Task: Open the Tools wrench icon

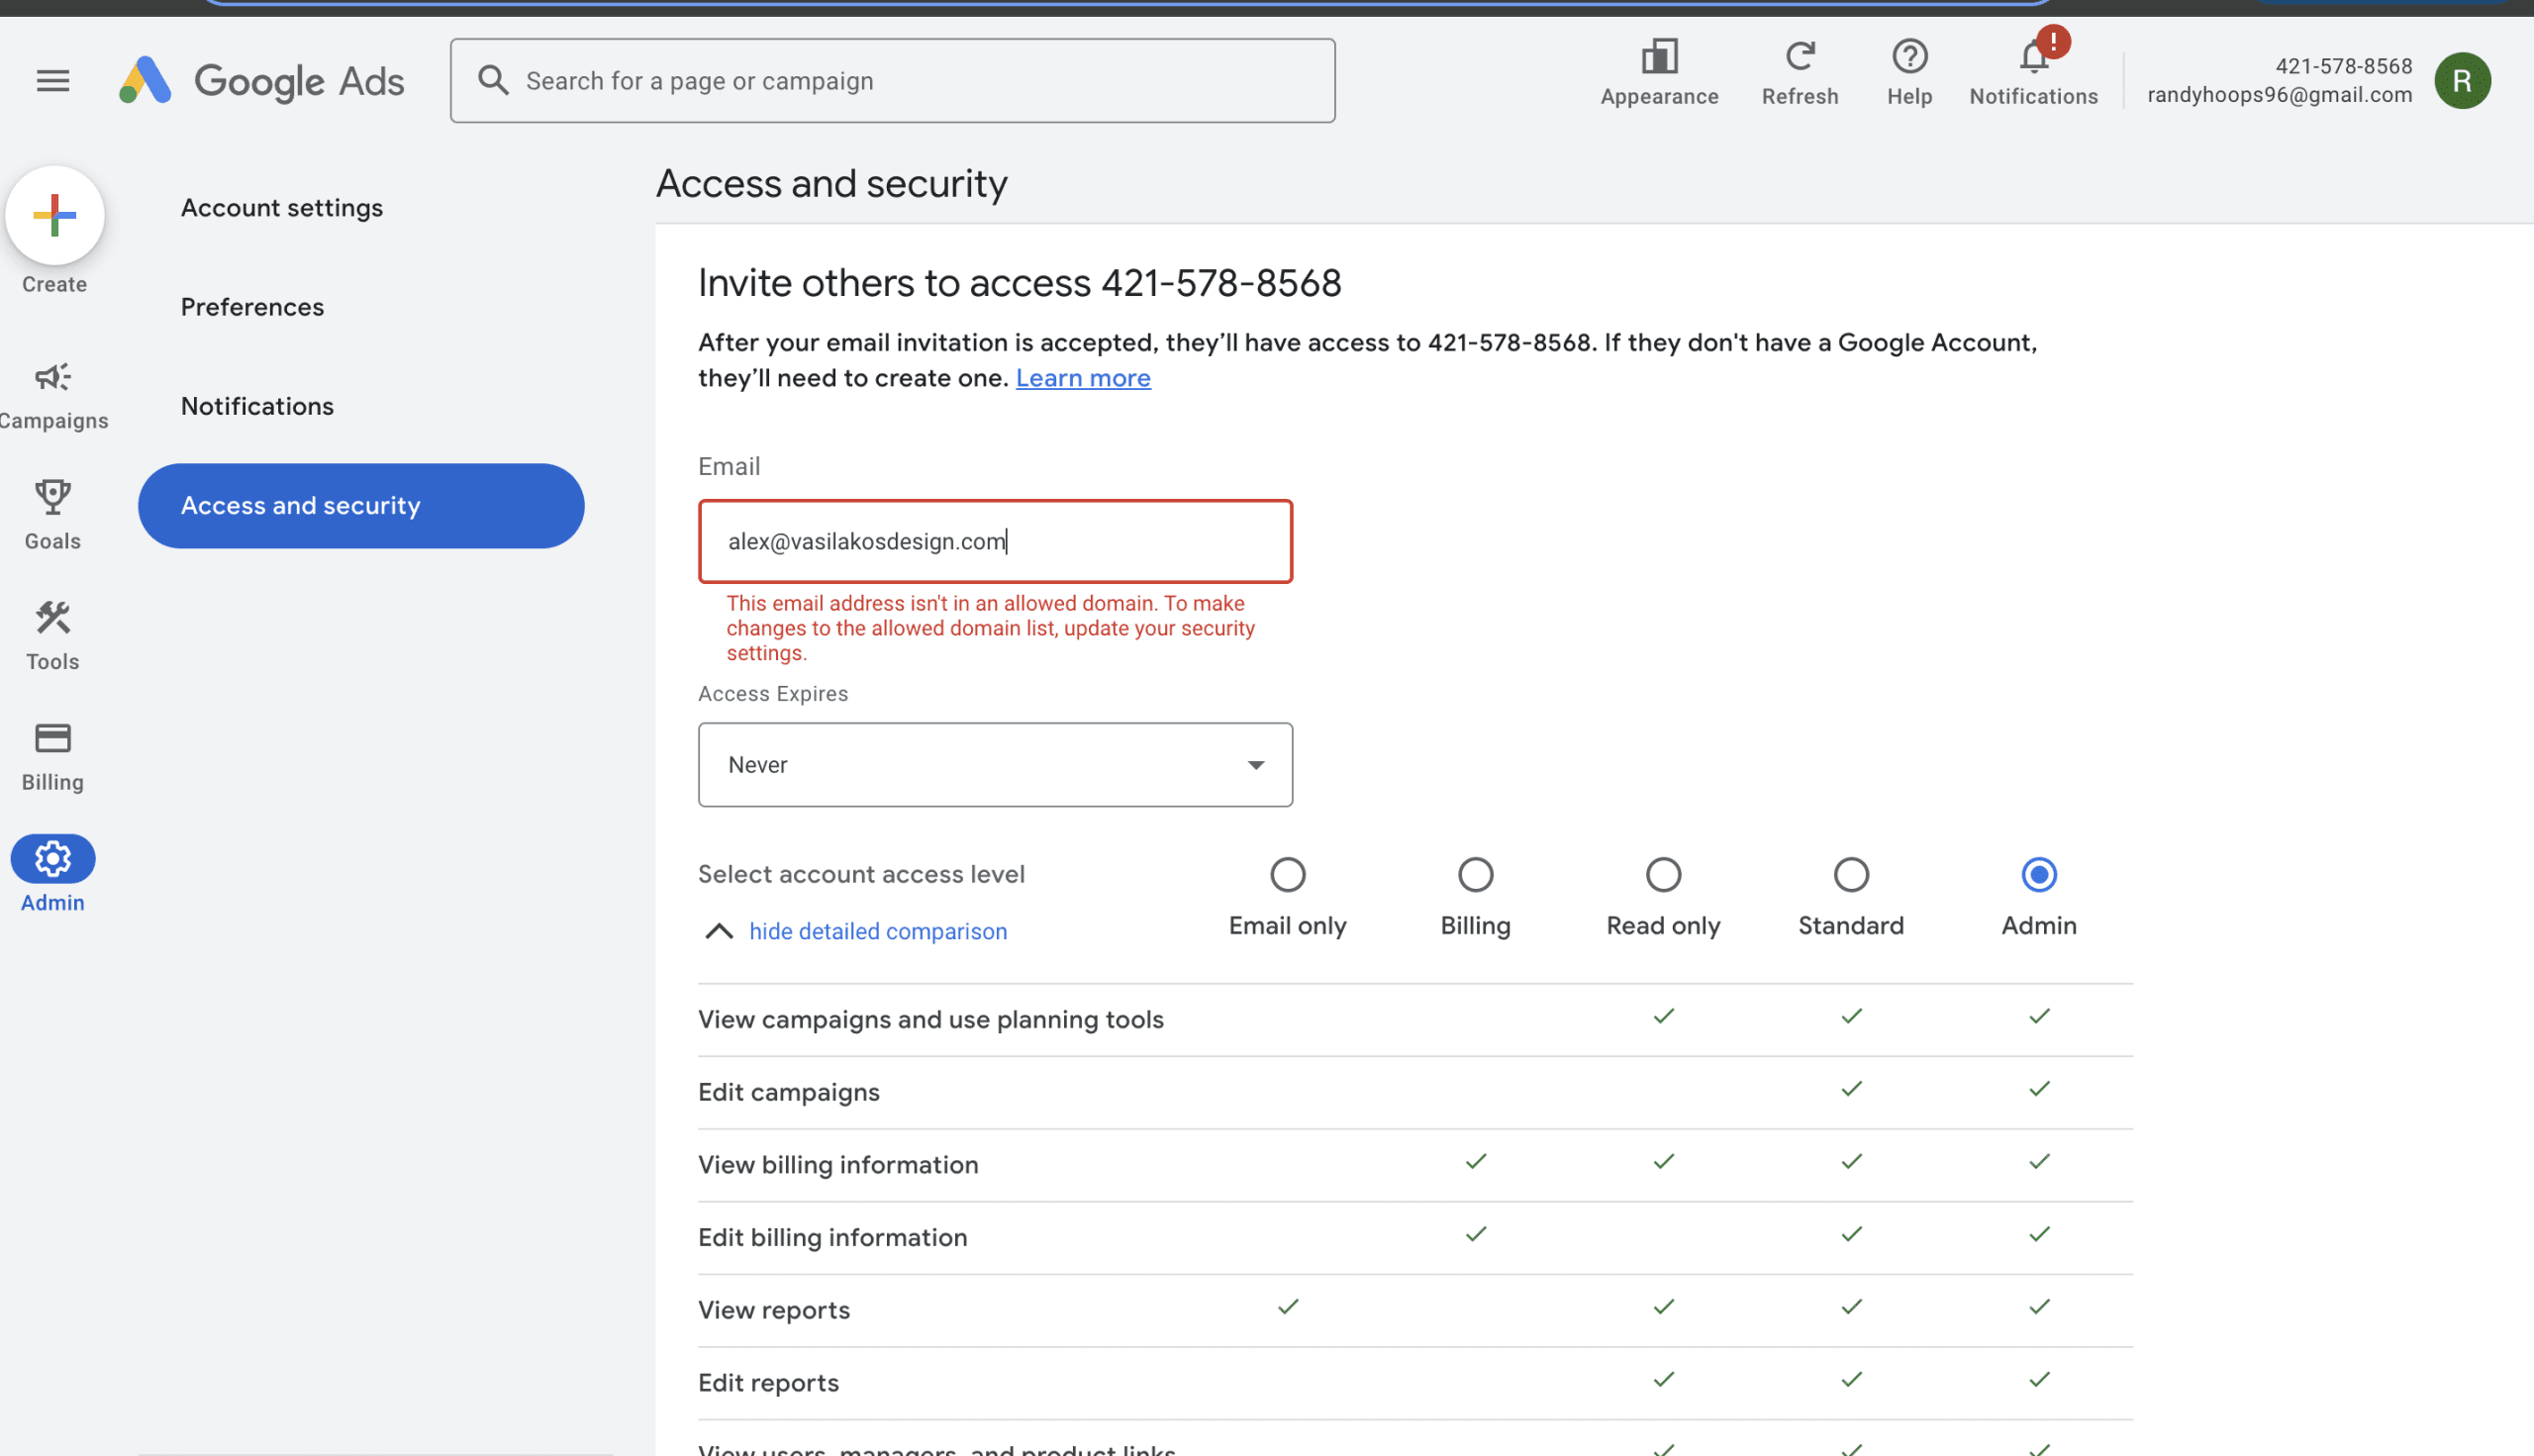Action: click(x=53, y=618)
